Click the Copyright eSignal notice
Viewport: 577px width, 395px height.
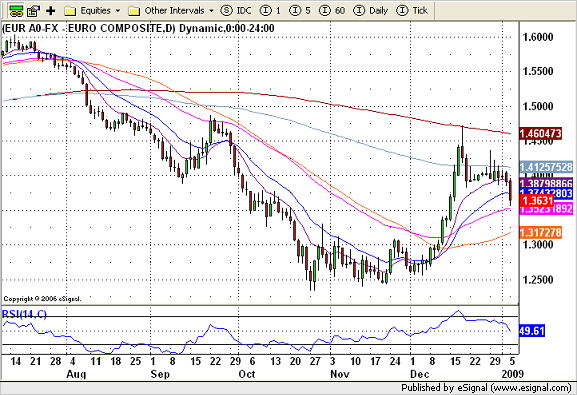click(x=42, y=299)
